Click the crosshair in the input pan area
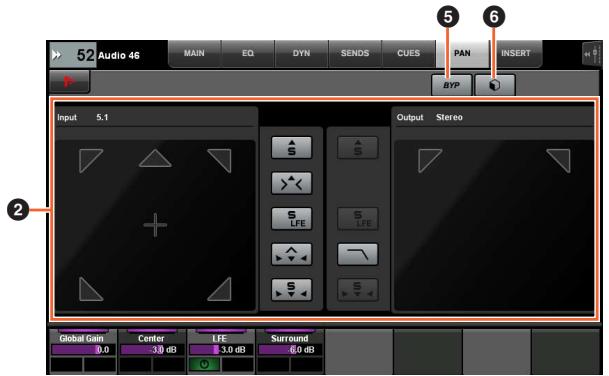This screenshot has height=376, width=609. (155, 225)
